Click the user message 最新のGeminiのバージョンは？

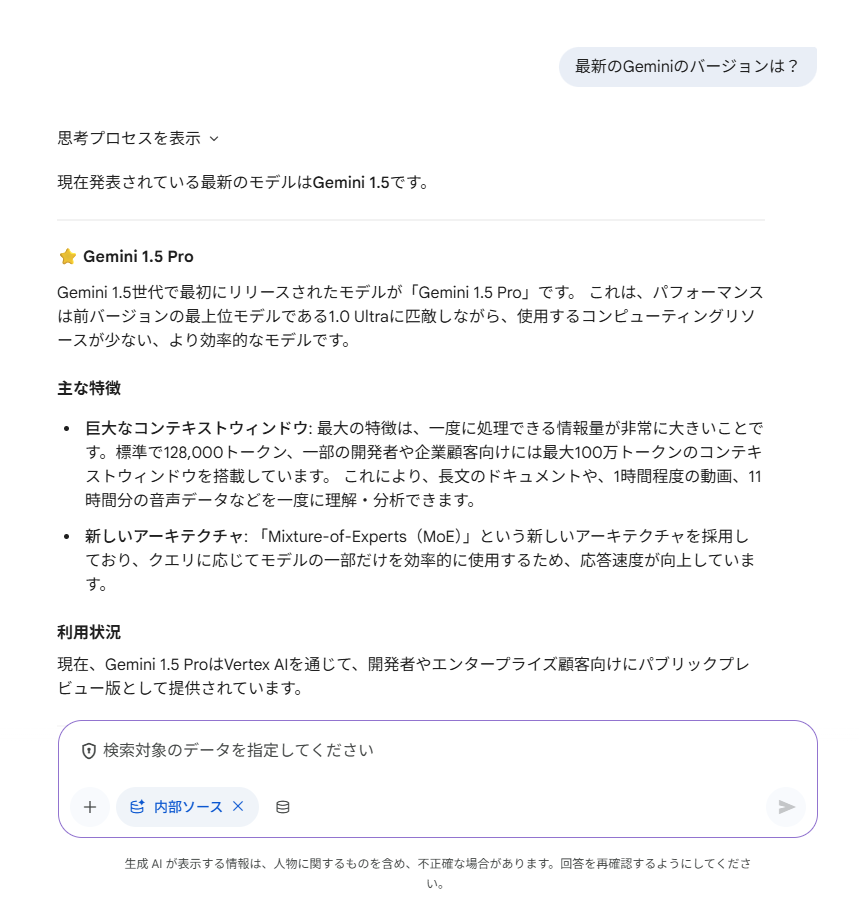click(x=687, y=67)
